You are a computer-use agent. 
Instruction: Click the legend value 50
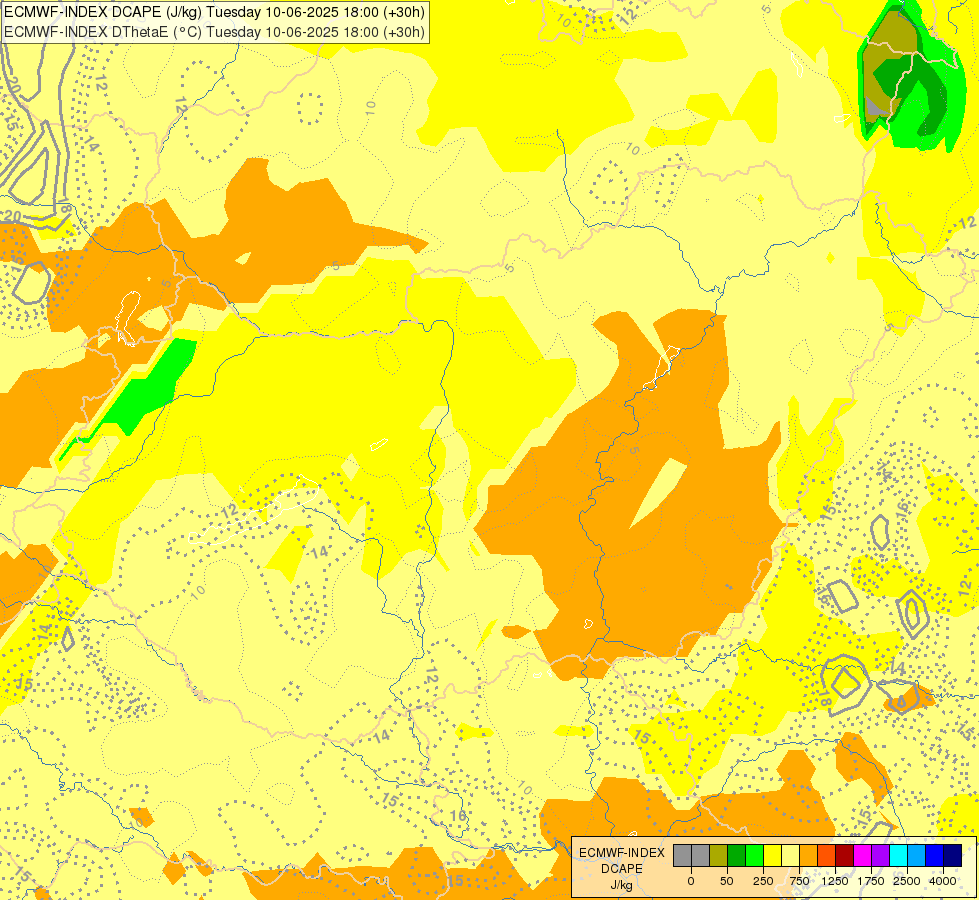[727, 881]
